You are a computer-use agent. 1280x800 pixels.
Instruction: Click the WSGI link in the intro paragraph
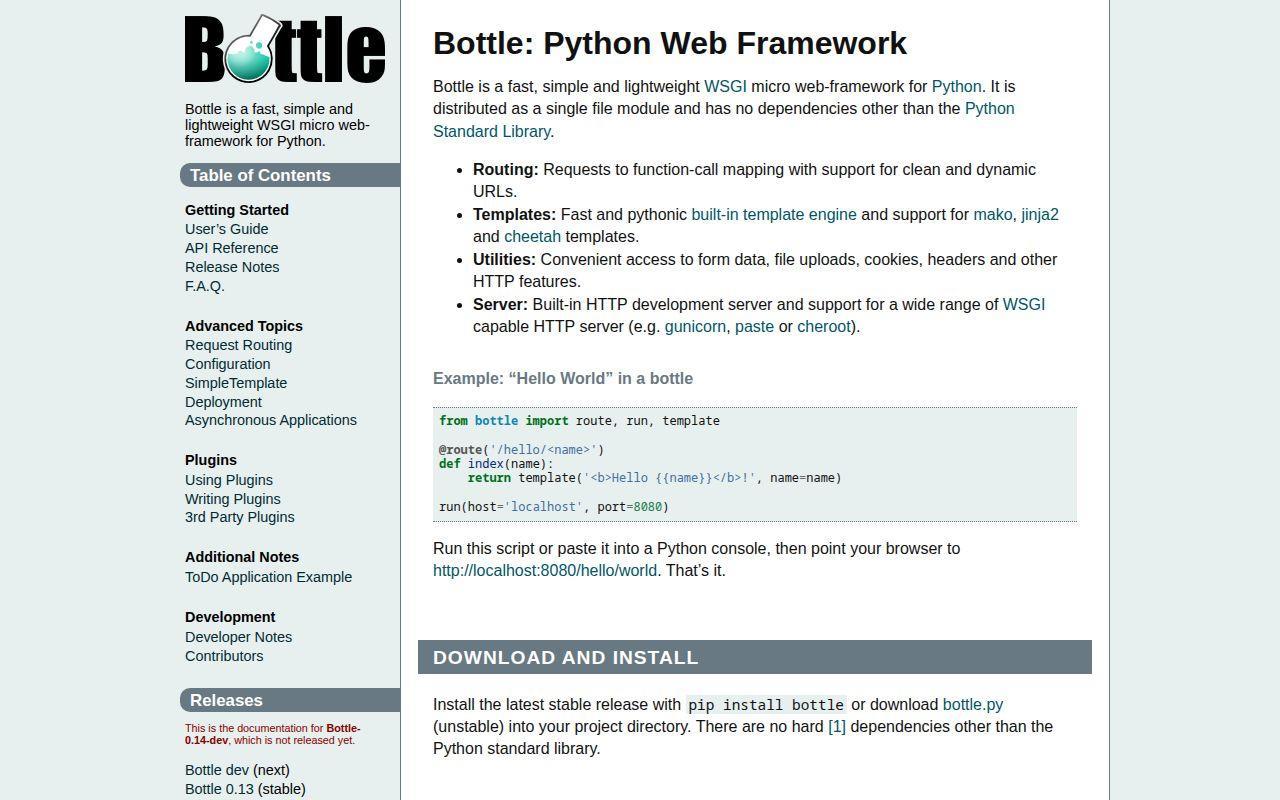[x=725, y=87]
